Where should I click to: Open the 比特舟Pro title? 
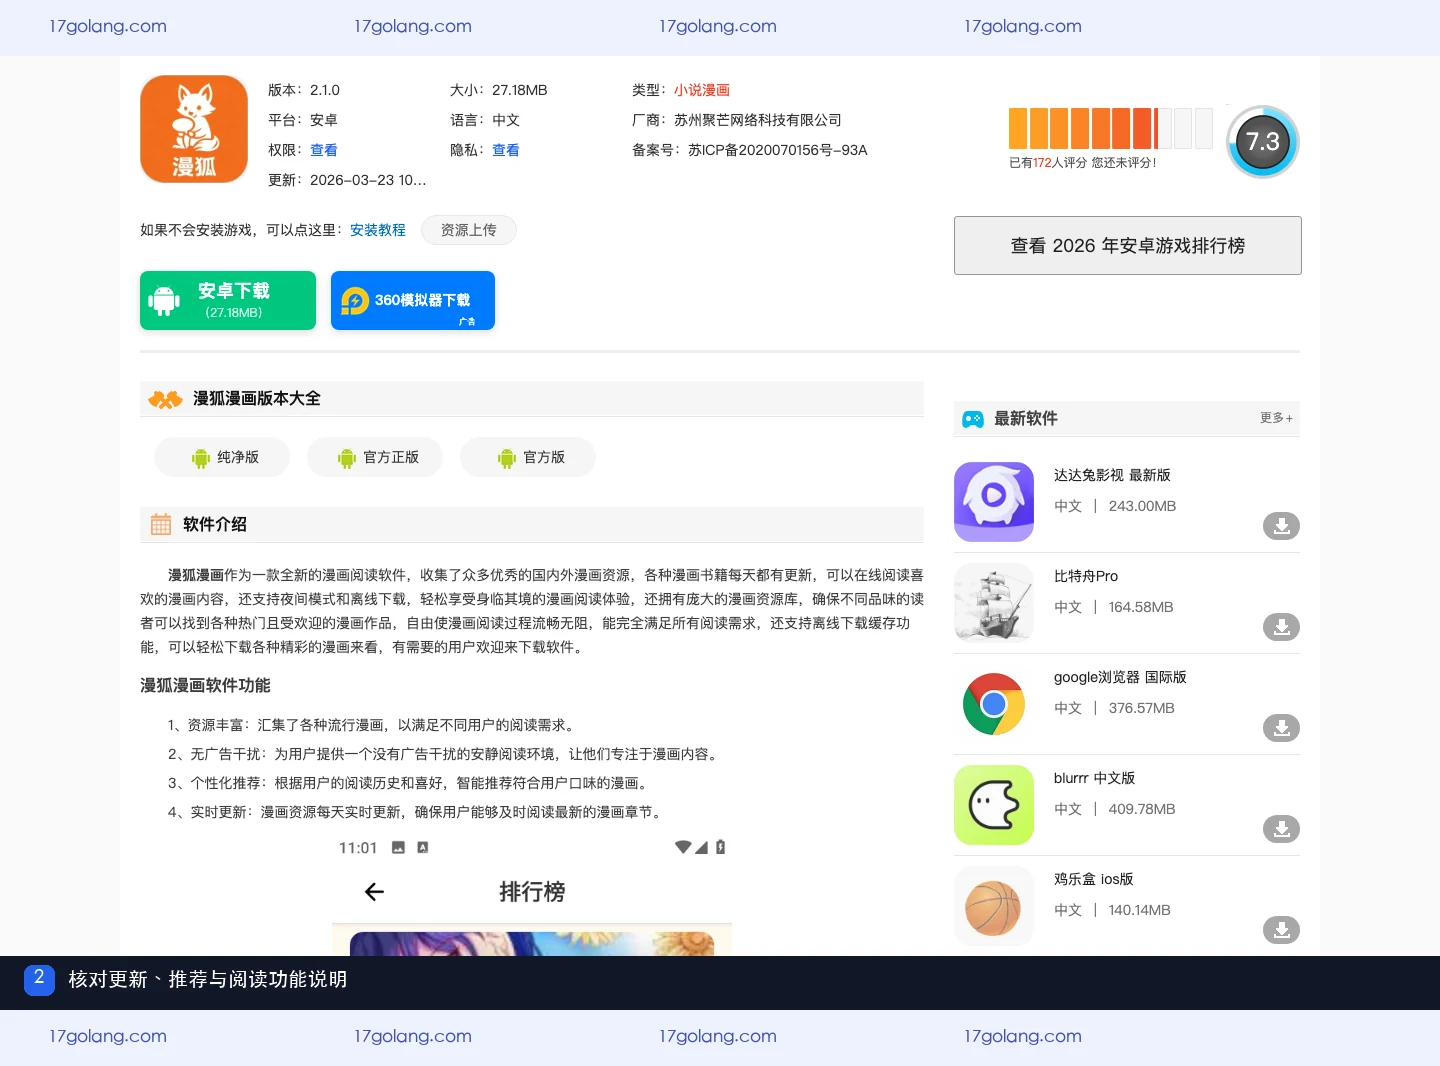[x=1086, y=576]
